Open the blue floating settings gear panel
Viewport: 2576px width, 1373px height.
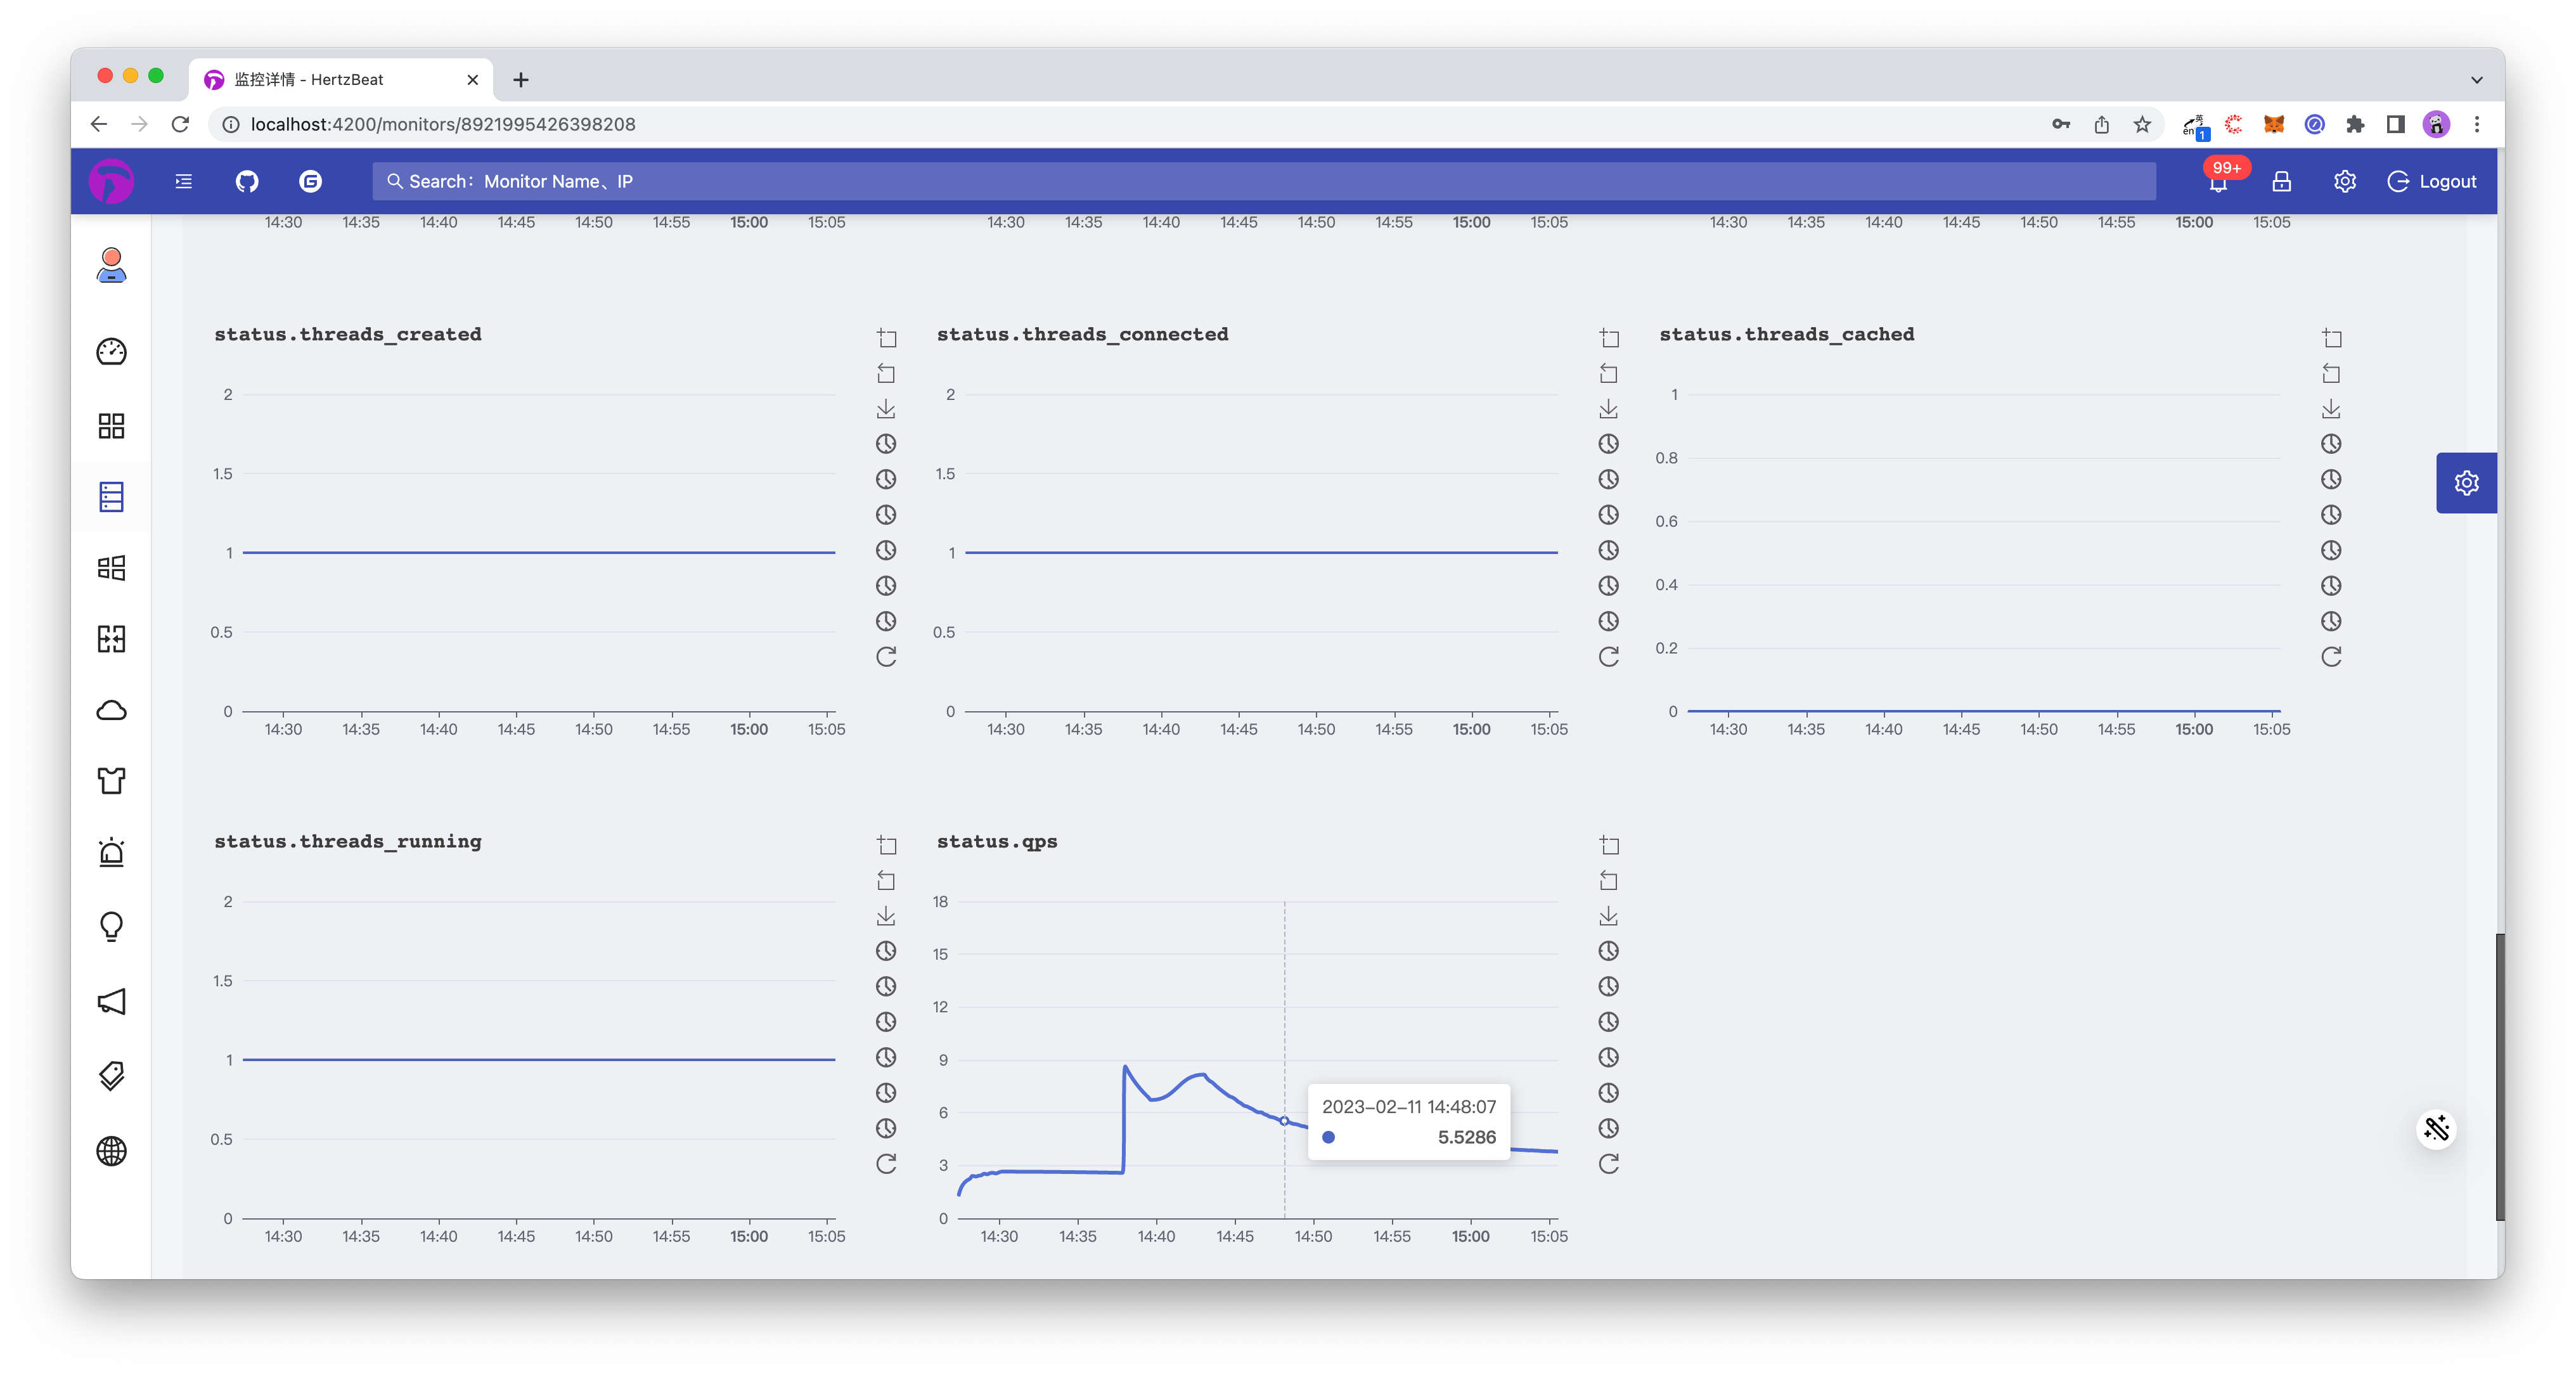pos(2466,483)
